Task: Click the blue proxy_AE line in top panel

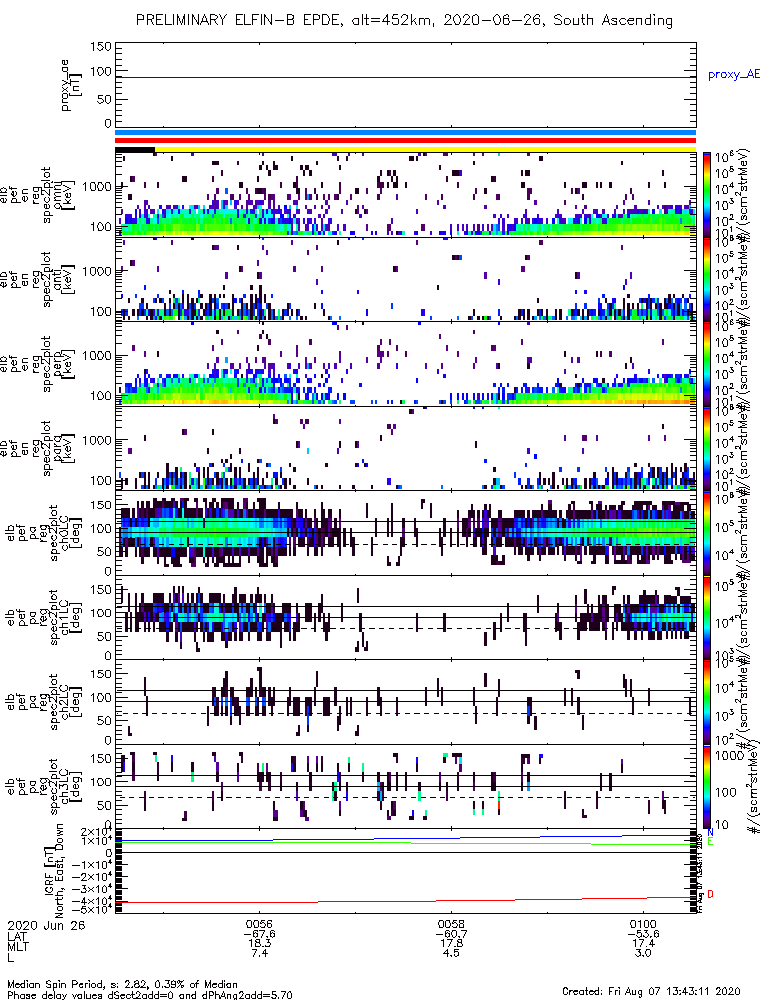Action: [405, 78]
